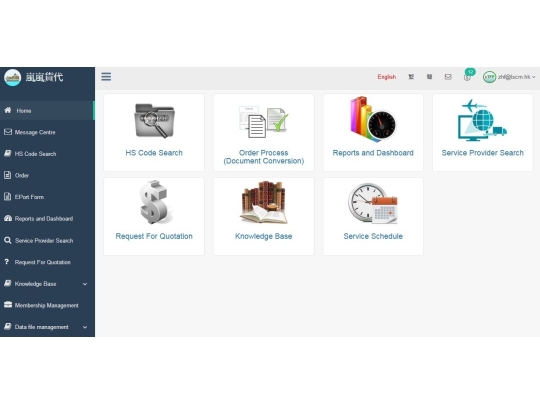The height and width of the screenshot is (405, 540).
Task: Open the user account dropdown zhl@tscm.hk
Action: (x=509, y=77)
